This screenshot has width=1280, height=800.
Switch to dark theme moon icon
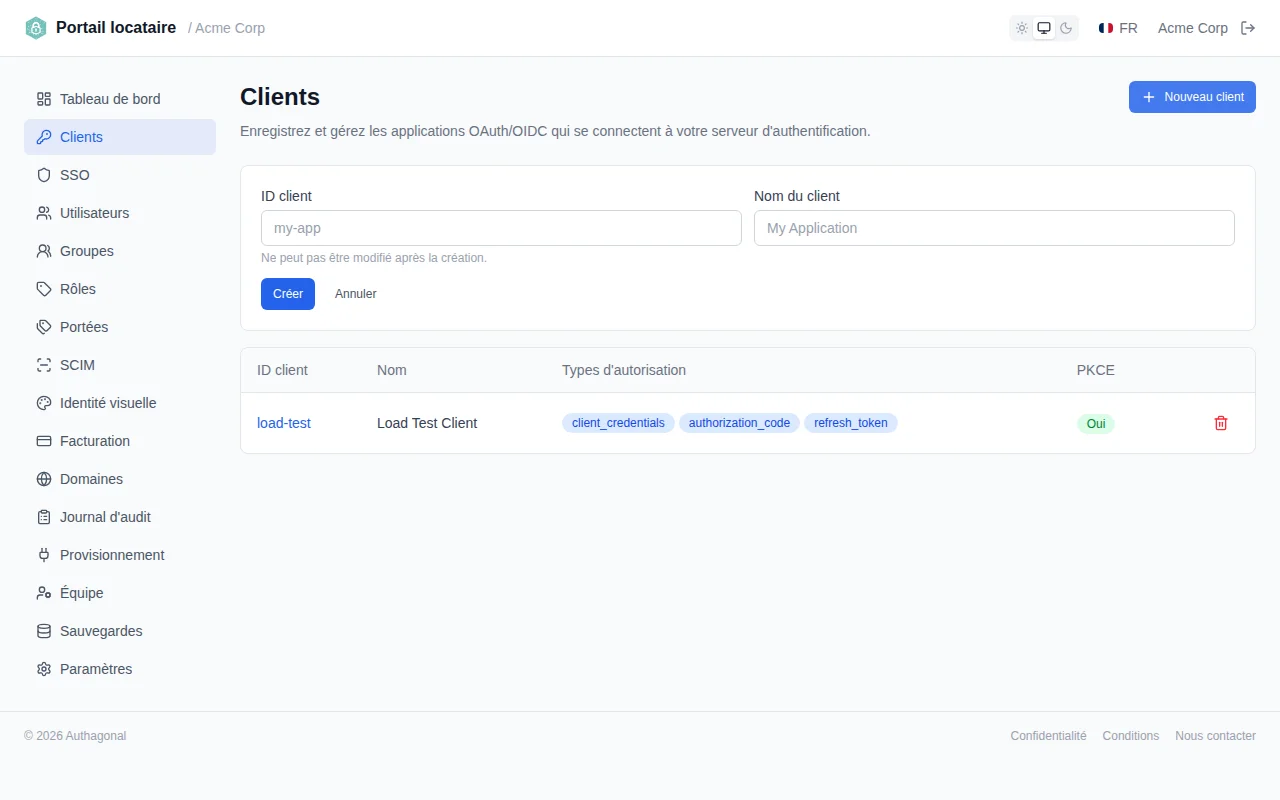[x=1066, y=28]
